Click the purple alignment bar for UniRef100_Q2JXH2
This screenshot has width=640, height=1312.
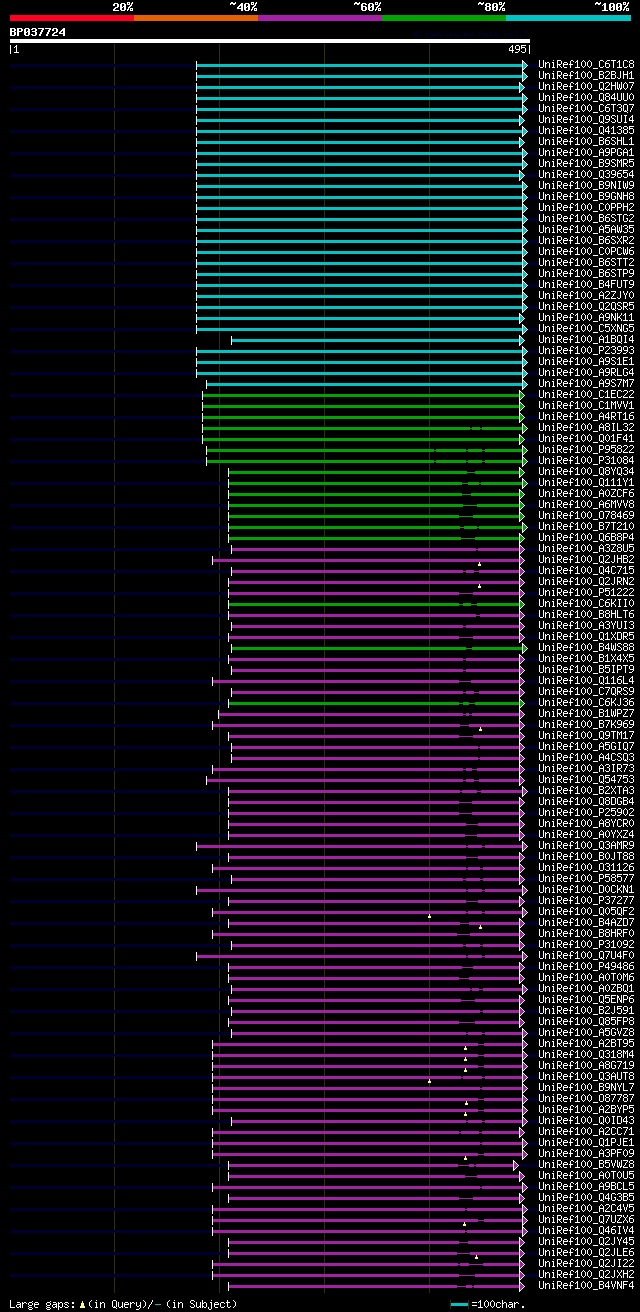tap(368, 1275)
